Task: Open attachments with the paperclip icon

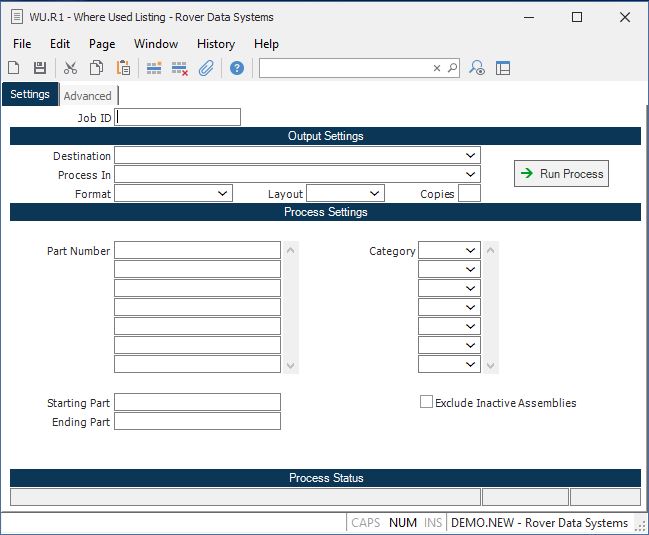Action: pos(206,68)
